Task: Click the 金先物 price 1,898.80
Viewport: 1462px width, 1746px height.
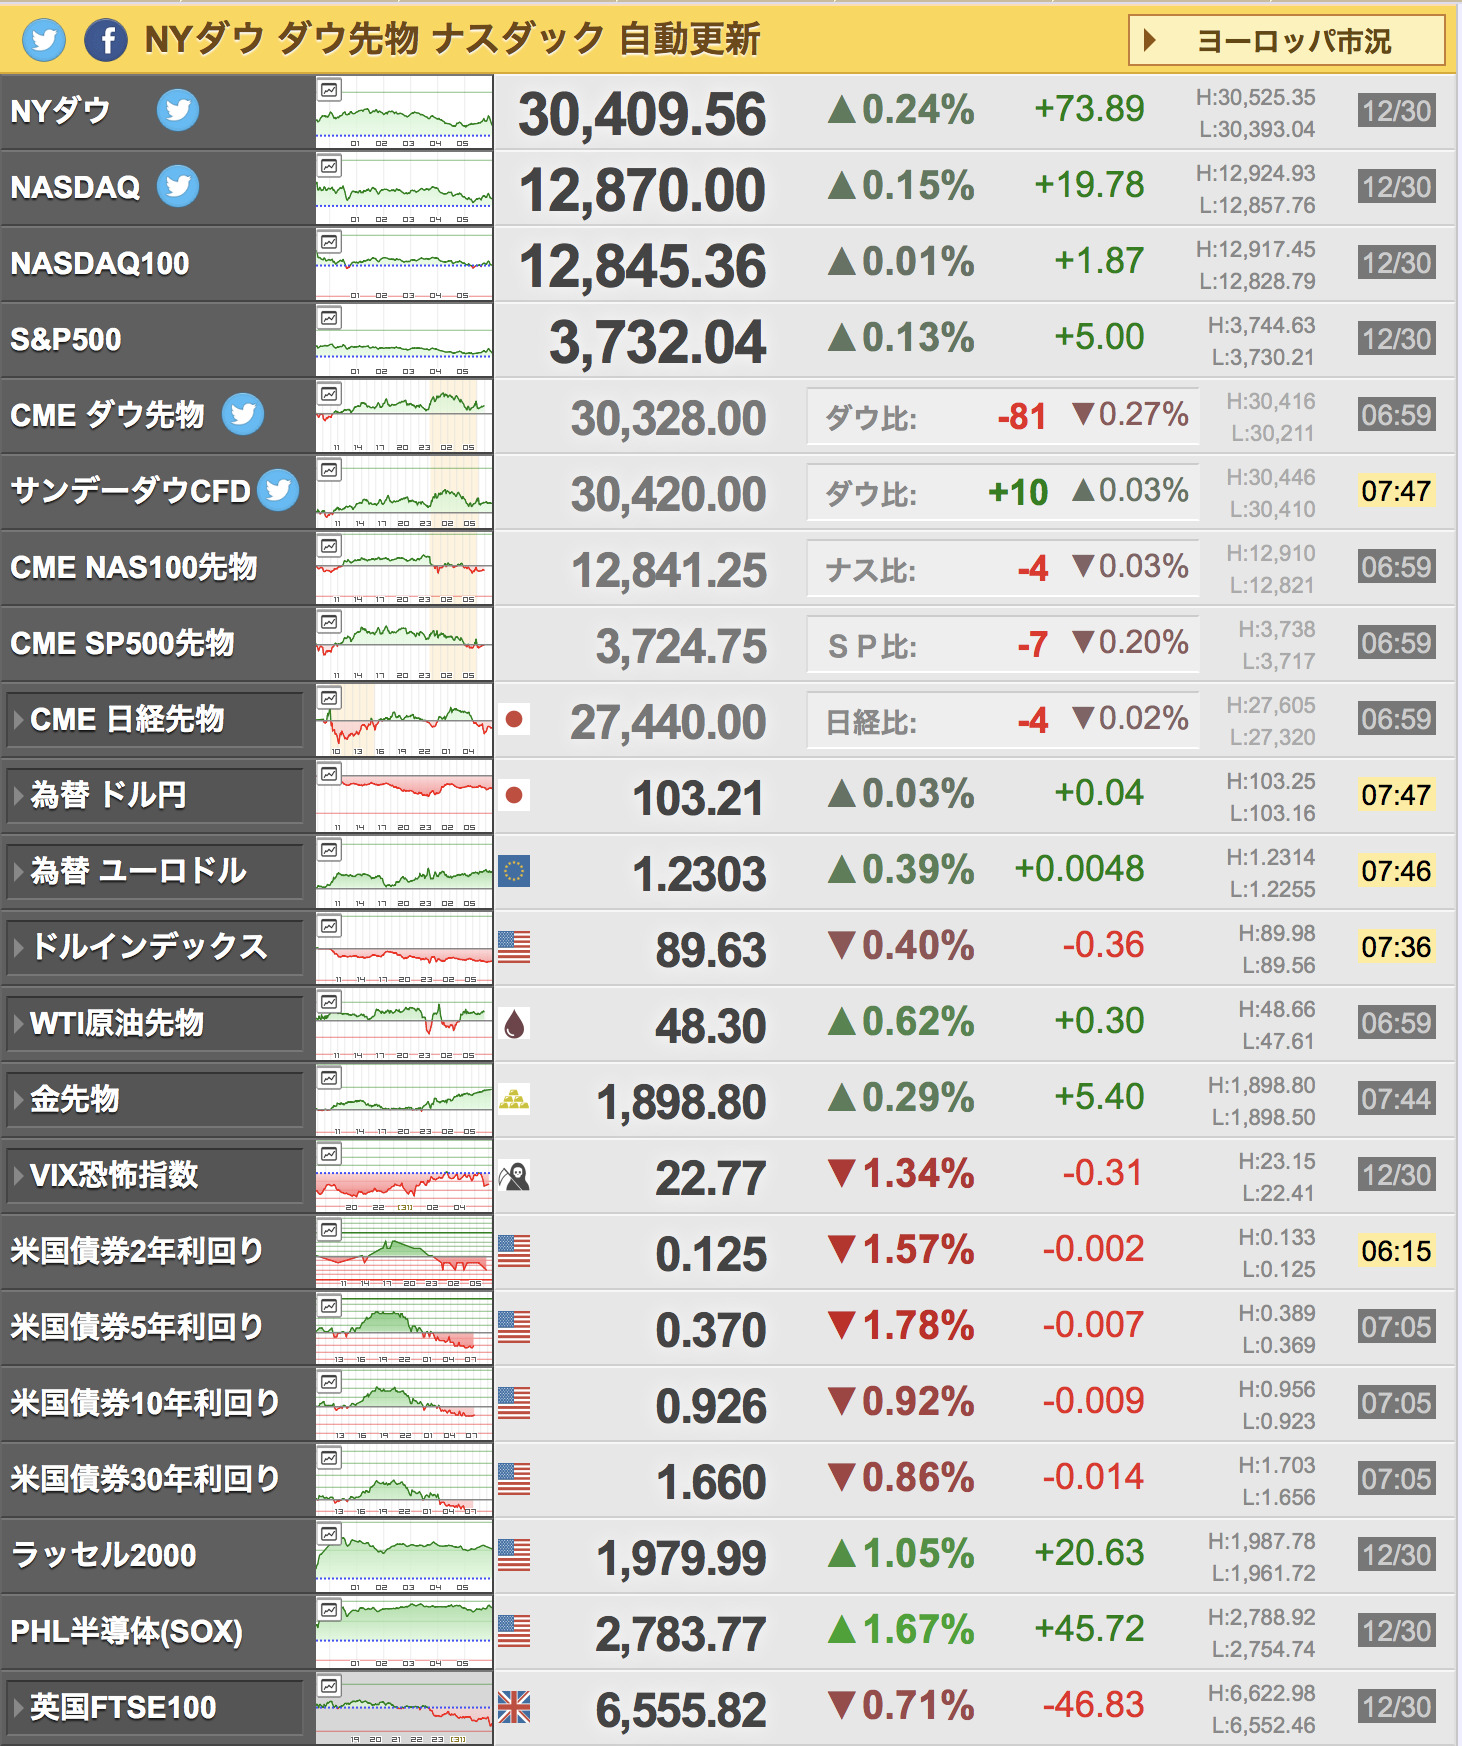Action: coord(681,1102)
